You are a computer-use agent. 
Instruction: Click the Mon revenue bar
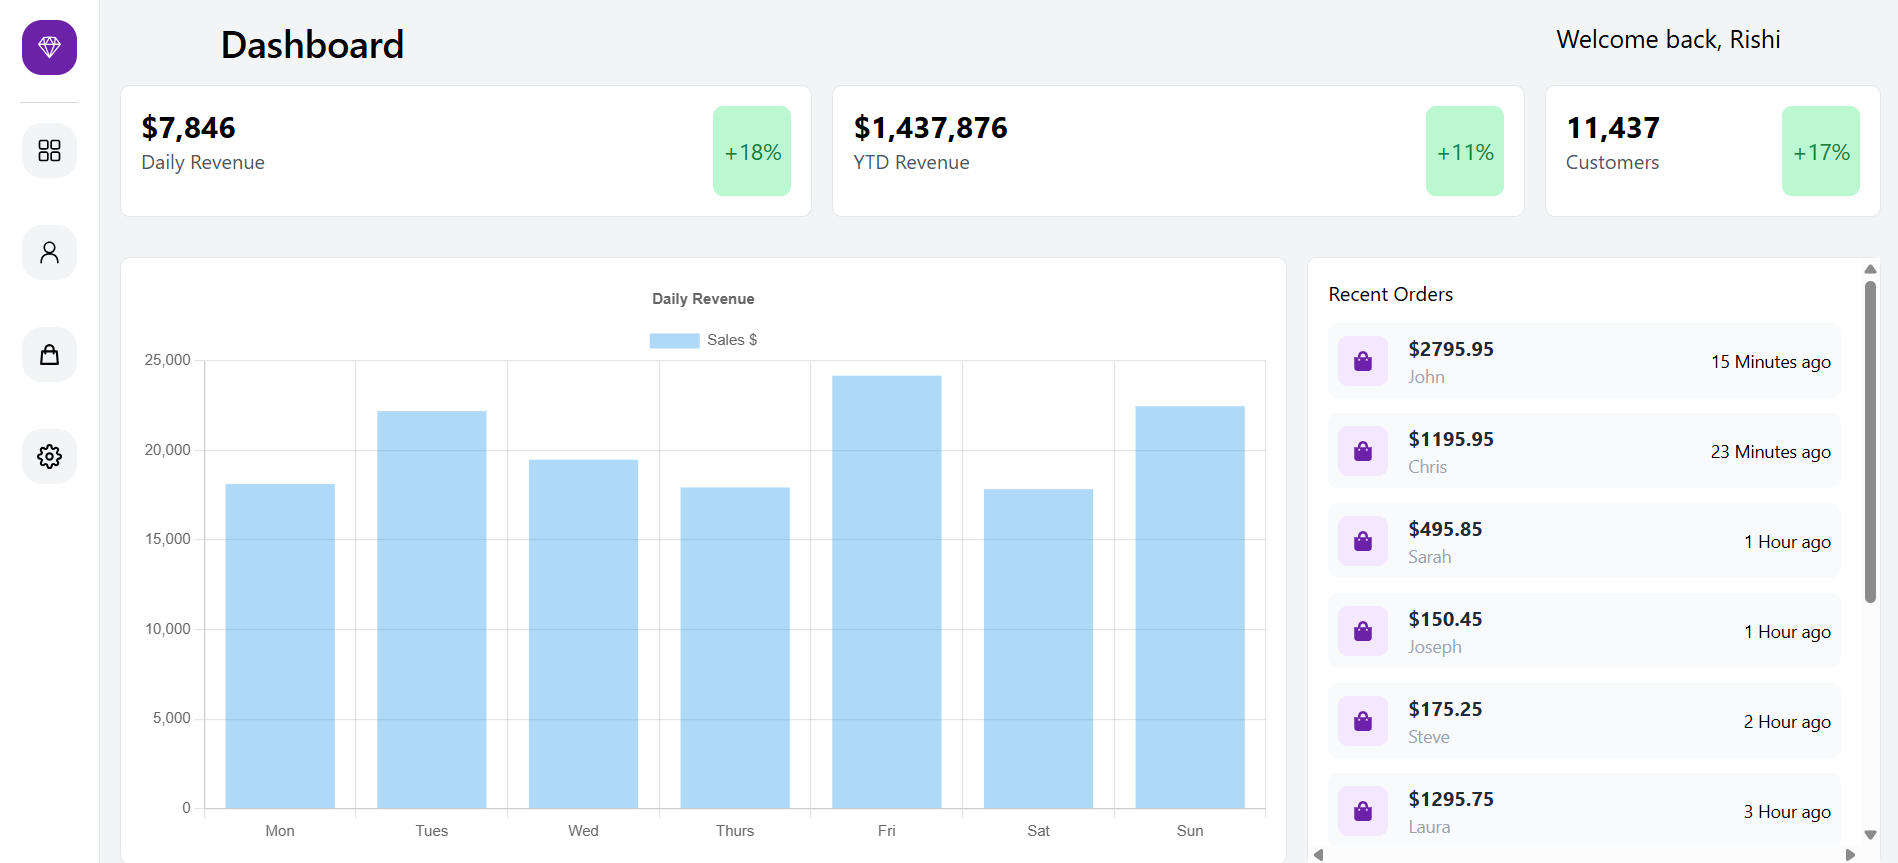[x=280, y=646]
